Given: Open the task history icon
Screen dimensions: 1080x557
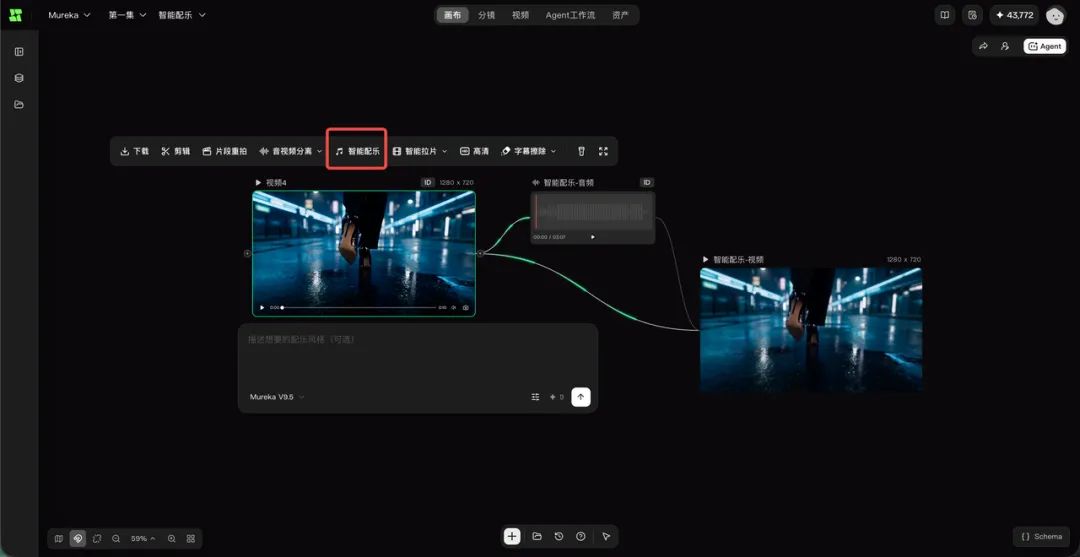Looking at the screenshot, I should click(972, 15).
